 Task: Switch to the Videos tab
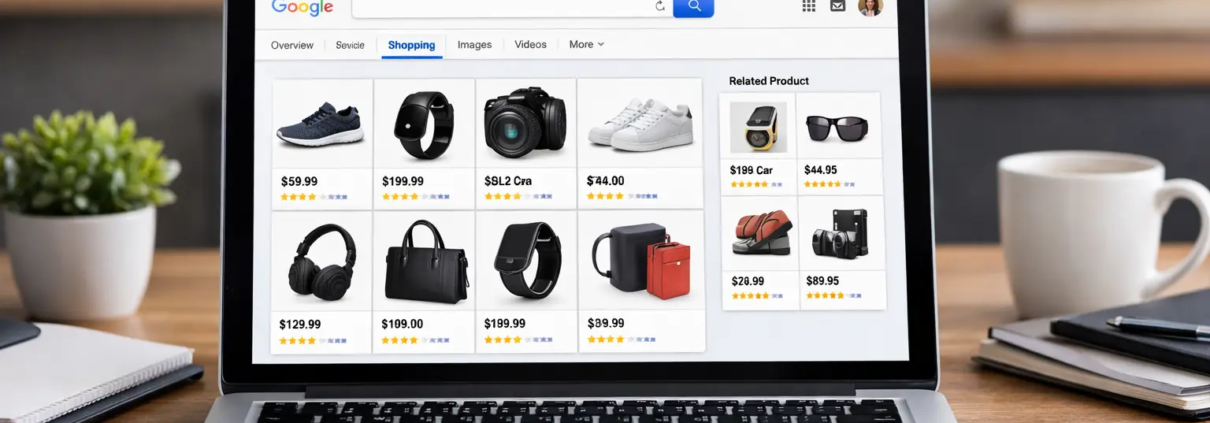(530, 45)
